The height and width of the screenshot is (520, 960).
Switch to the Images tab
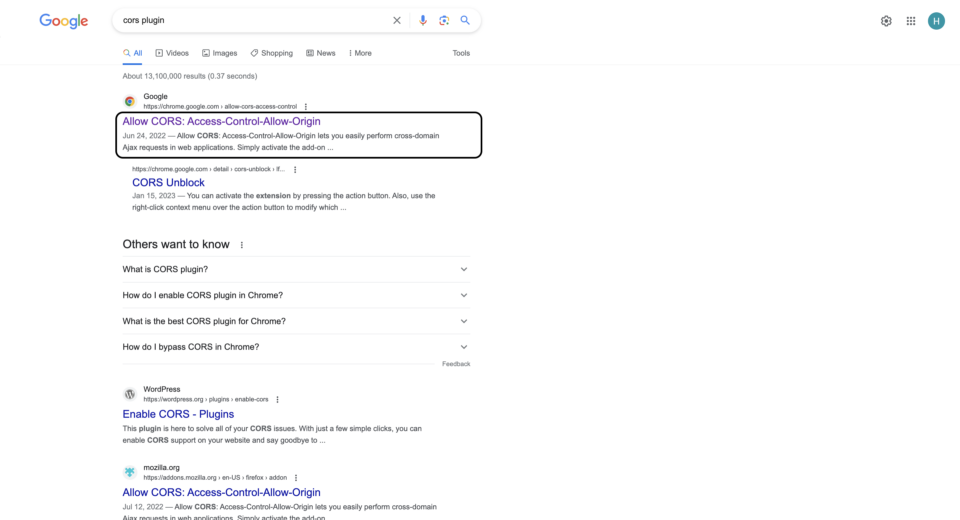click(220, 53)
